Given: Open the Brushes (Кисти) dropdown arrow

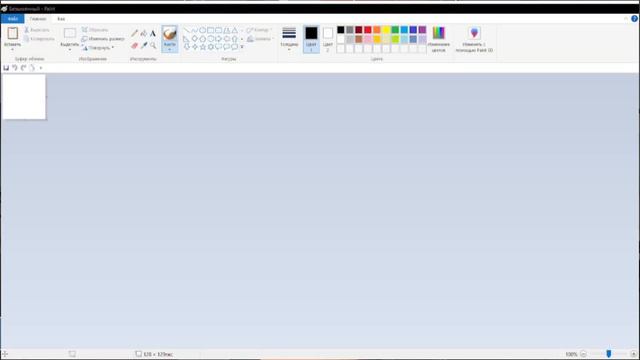Looking at the screenshot, I should [170, 49].
